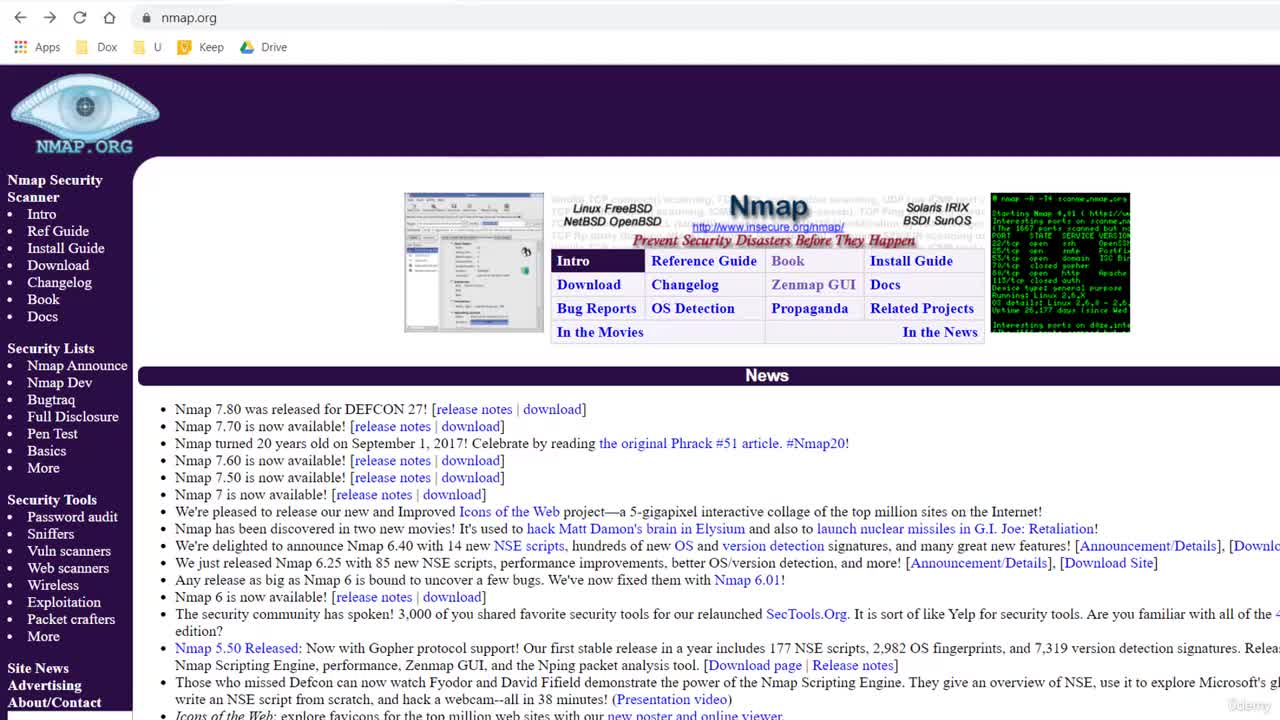The image size is (1280, 720).
Task: Open Install Guide in banner table
Action: (x=911, y=261)
